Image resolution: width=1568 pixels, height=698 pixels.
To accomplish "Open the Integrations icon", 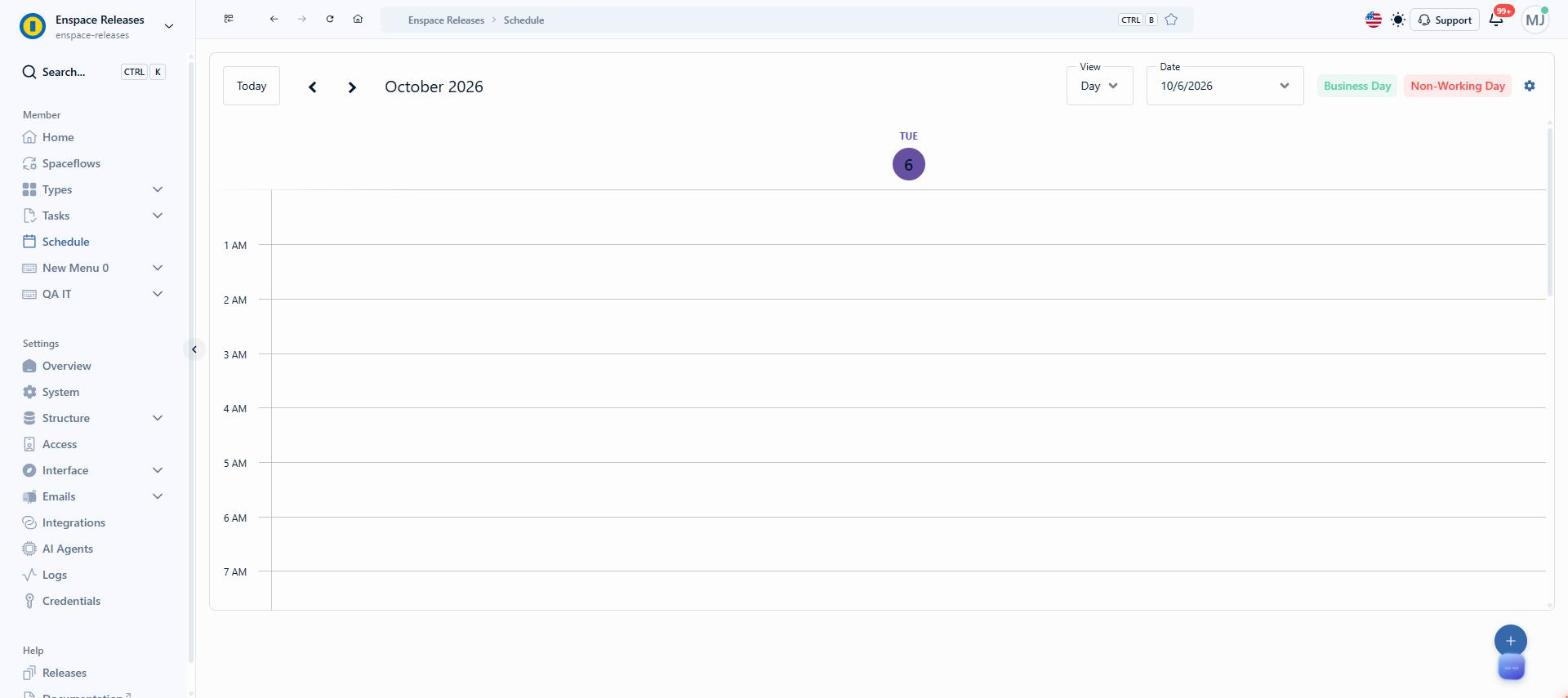I will 29,522.
